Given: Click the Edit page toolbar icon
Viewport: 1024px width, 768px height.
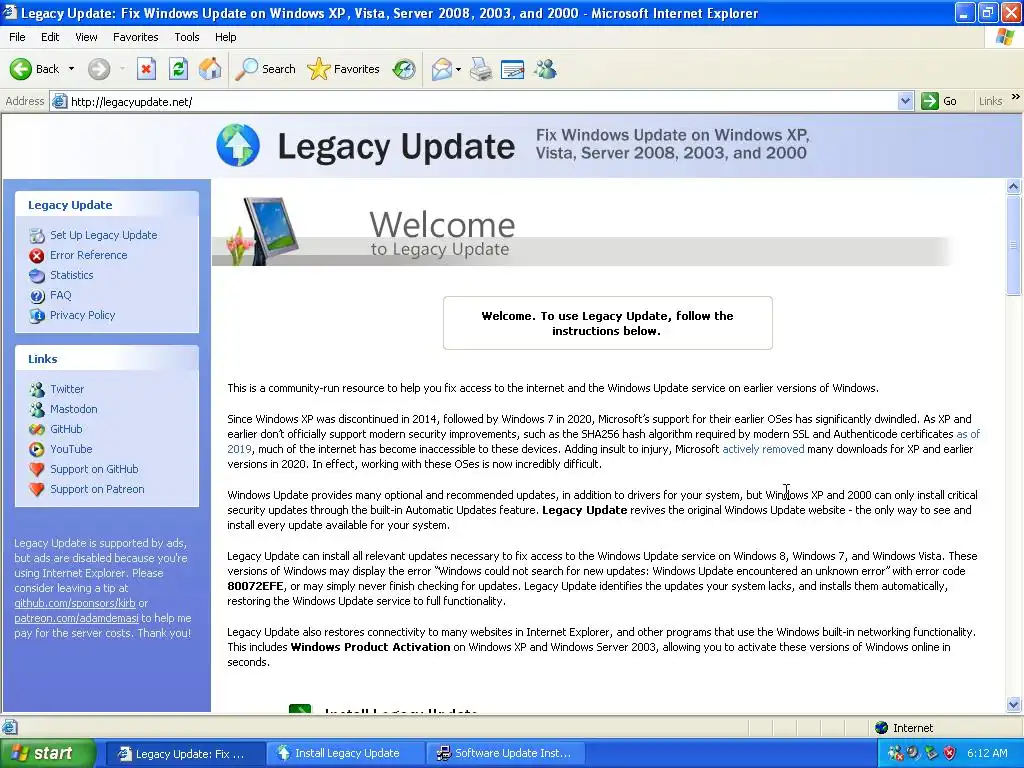Looking at the screenshot, I should pos(512,69).
